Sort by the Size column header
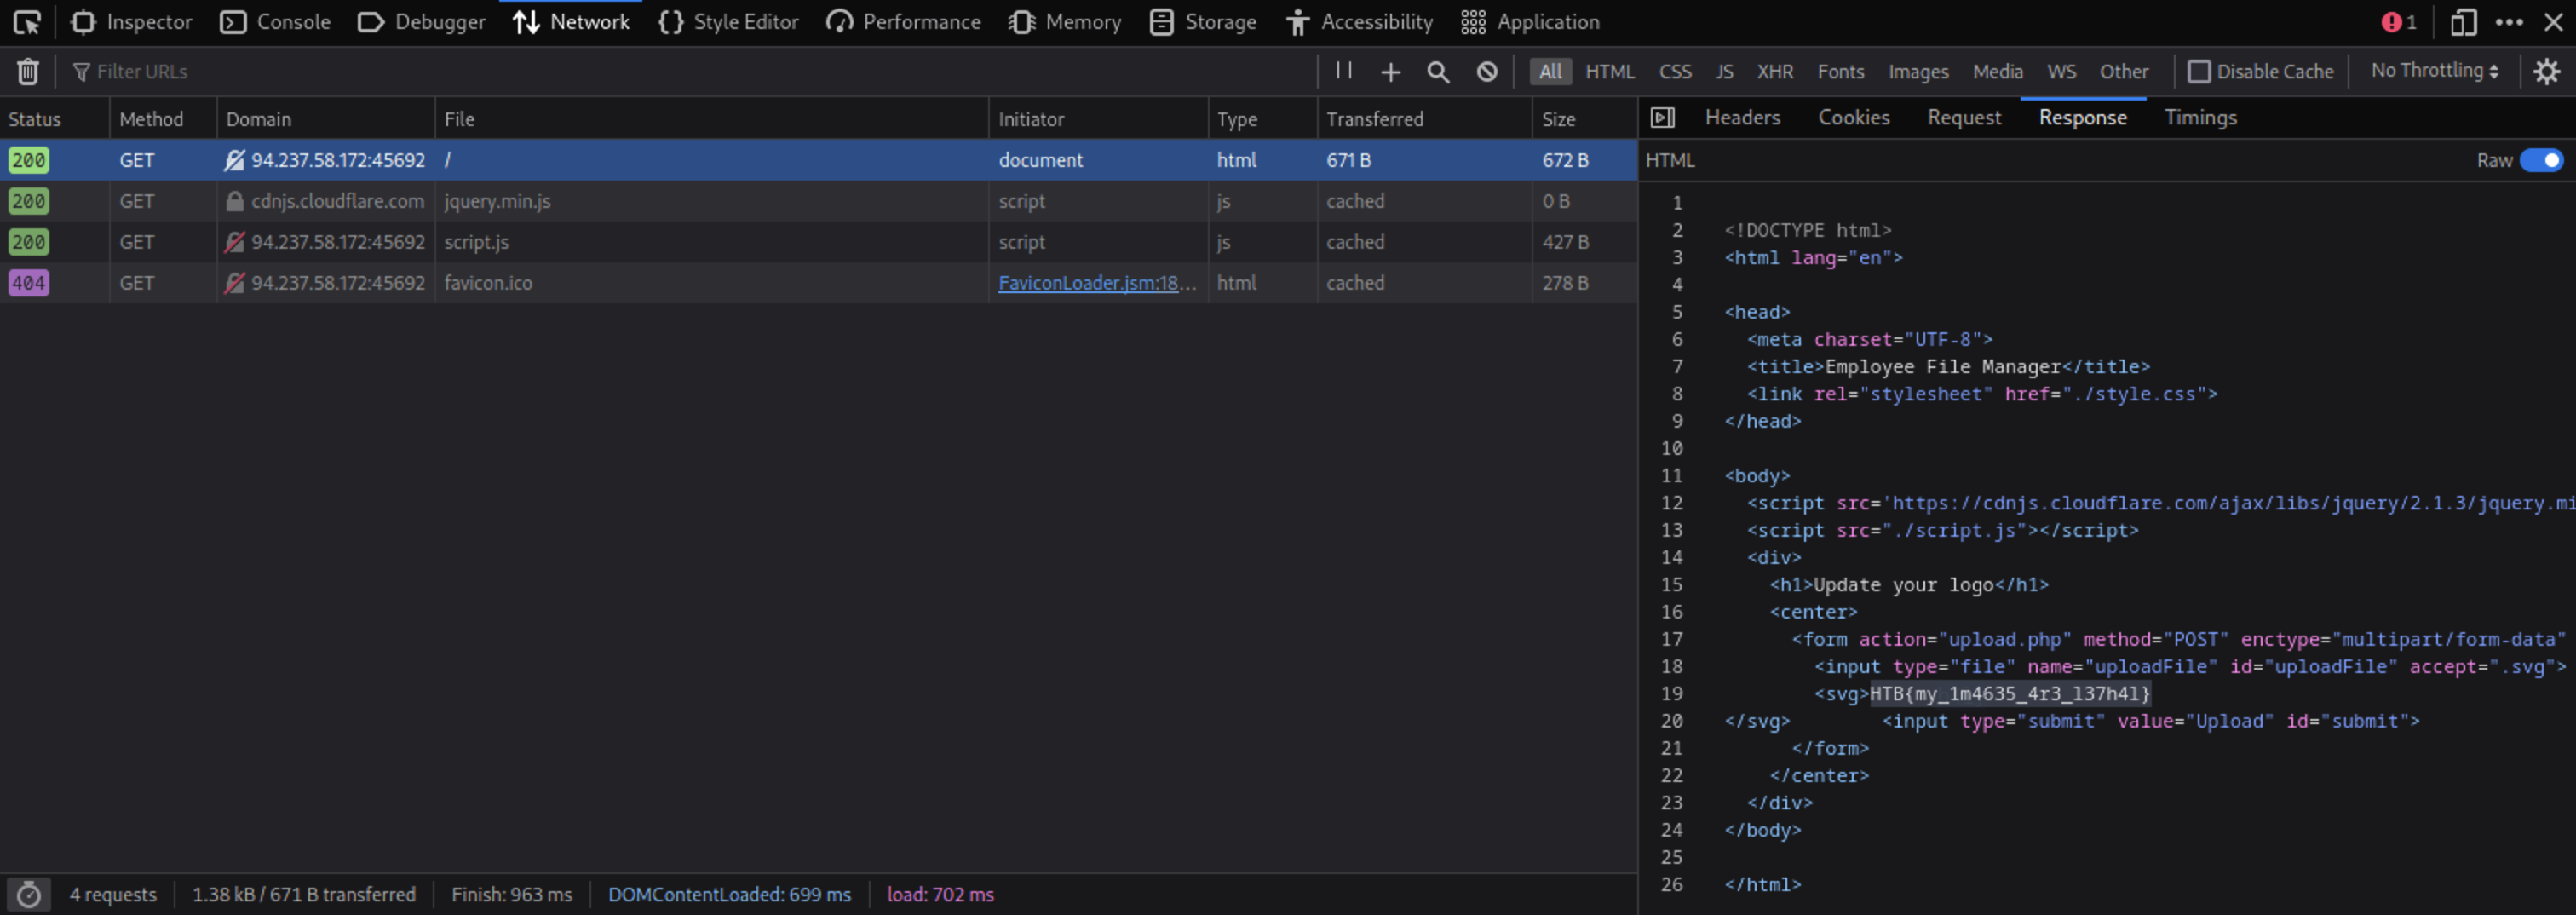2576x915 pixels. pyautogui.click(x=1584, y=118)
